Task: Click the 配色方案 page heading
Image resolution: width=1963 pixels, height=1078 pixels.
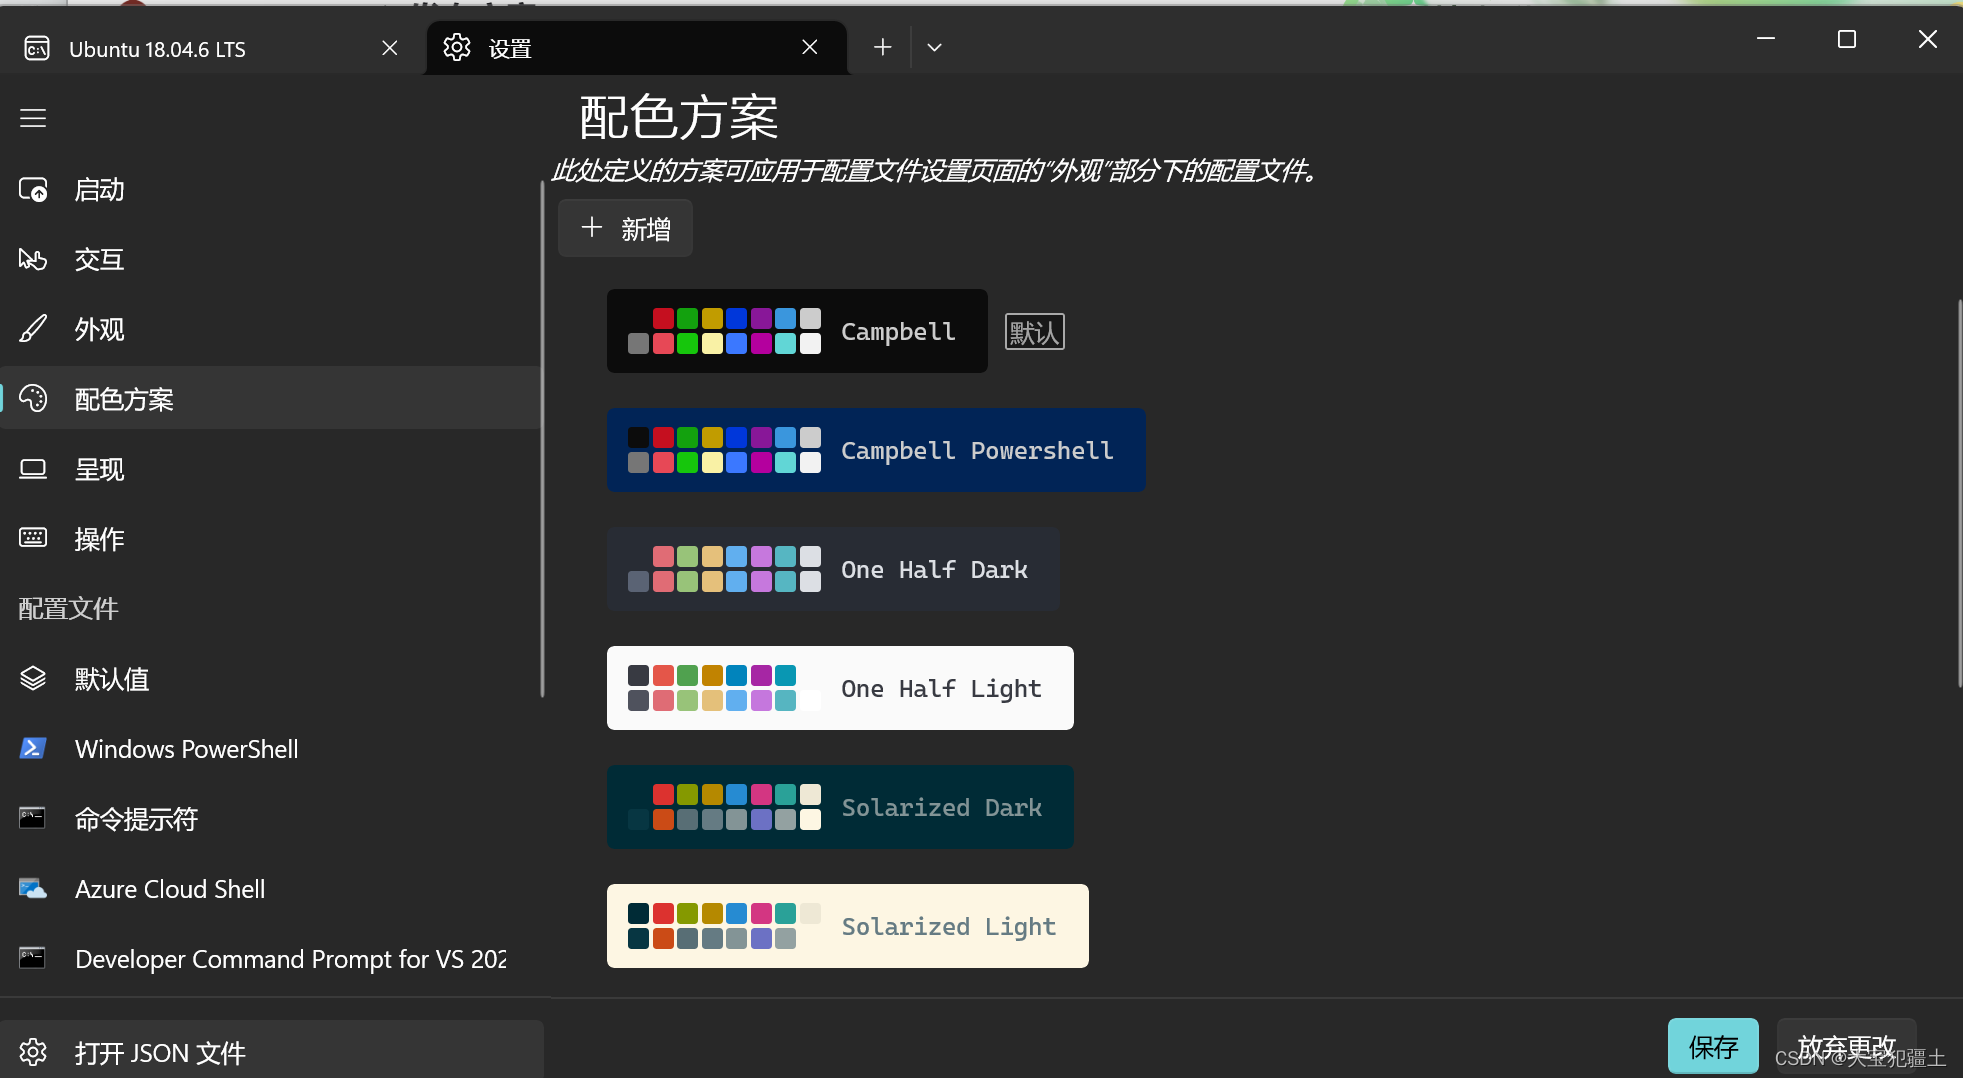Action: tap(679, 118)
